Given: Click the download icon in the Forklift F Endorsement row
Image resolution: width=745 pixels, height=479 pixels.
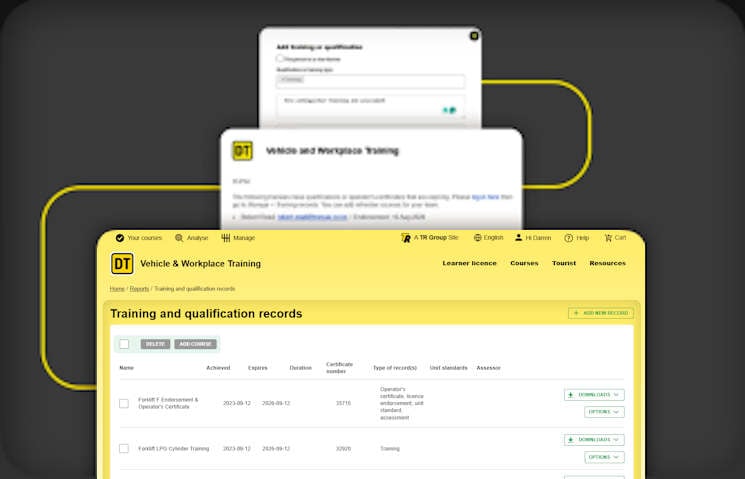Looking at the screenshot, I should 571,395.
